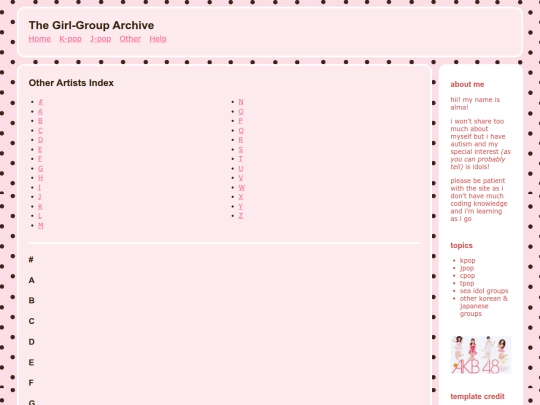Jump to letter Q in index
This screenshot has height=405, width=540.
241,131
